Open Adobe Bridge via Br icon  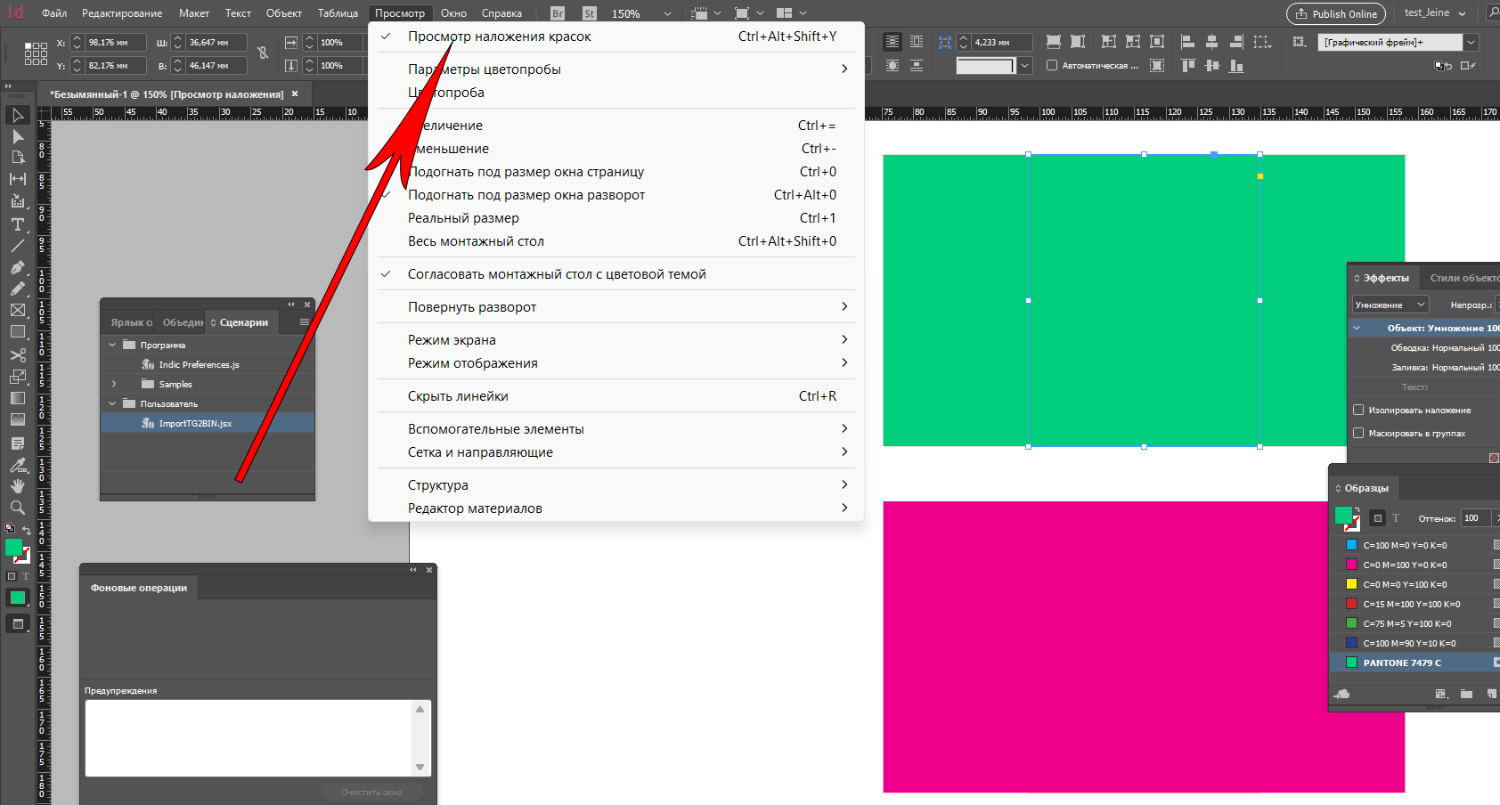tap(558, 14)
